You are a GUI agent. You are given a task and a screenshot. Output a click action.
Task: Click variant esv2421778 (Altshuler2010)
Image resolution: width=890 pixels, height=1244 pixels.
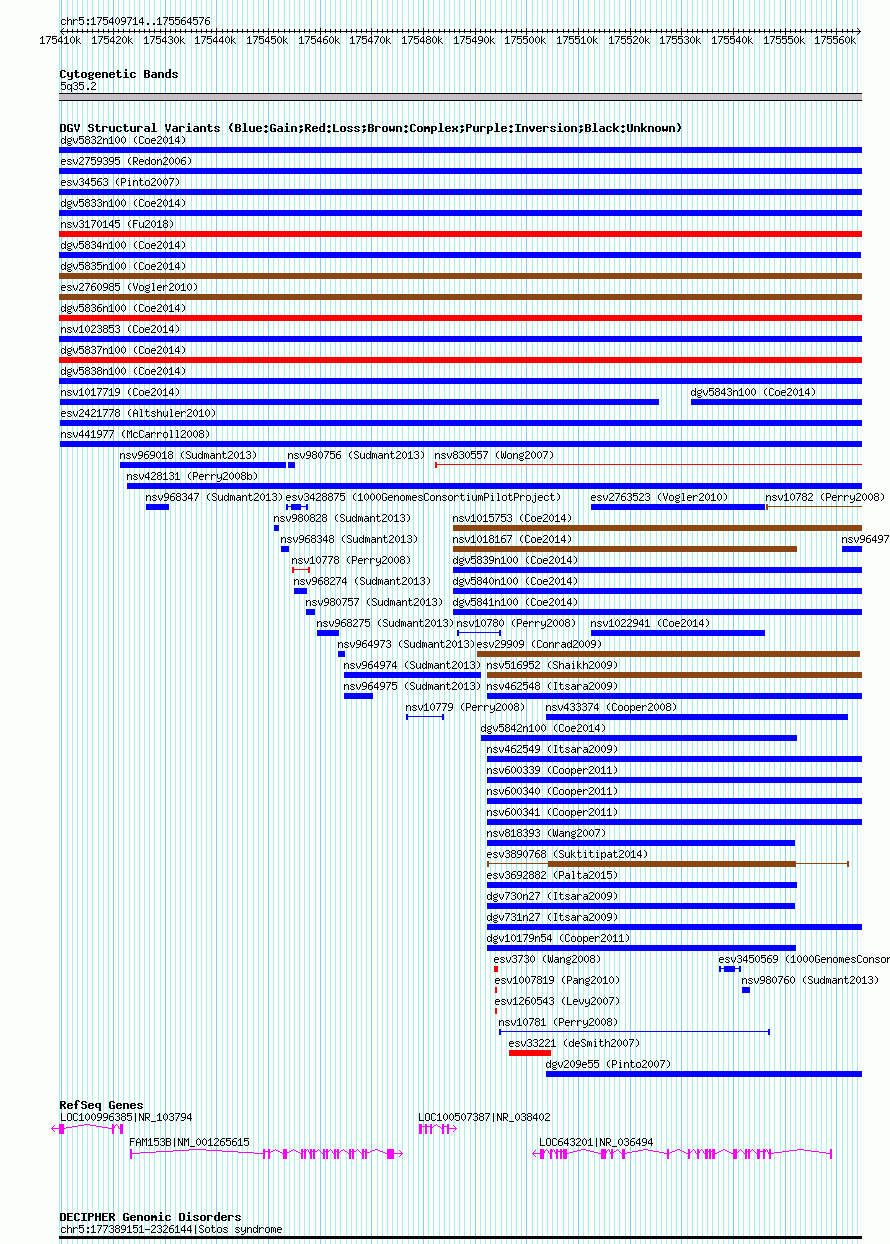pos(461,423)
